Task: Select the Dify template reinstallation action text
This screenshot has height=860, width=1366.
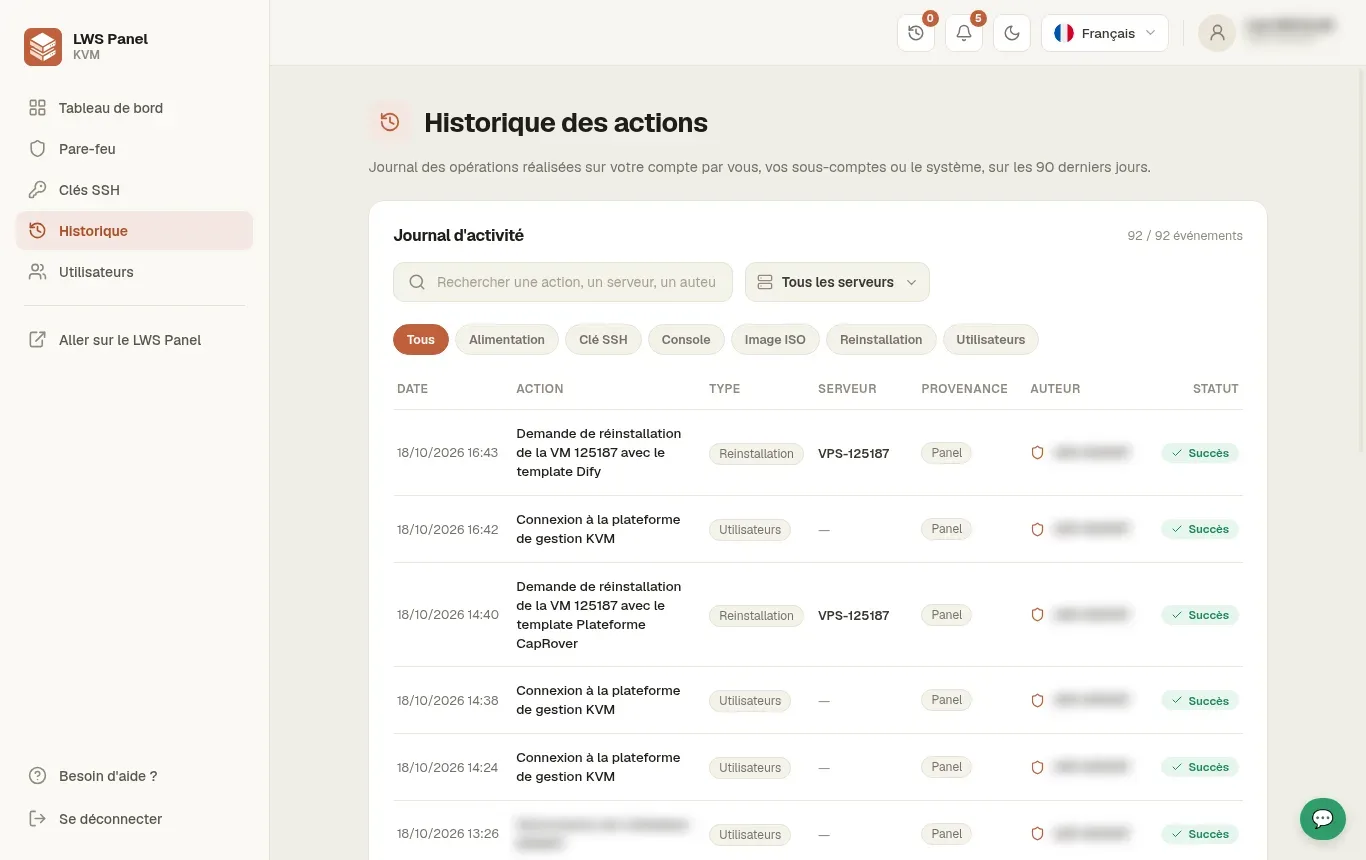Action: [599, 453]
